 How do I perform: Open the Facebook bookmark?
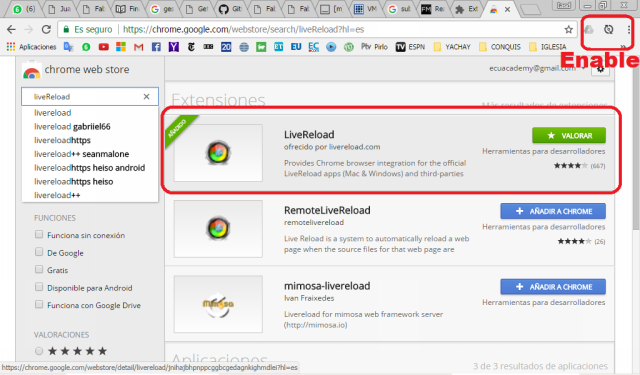156,47
